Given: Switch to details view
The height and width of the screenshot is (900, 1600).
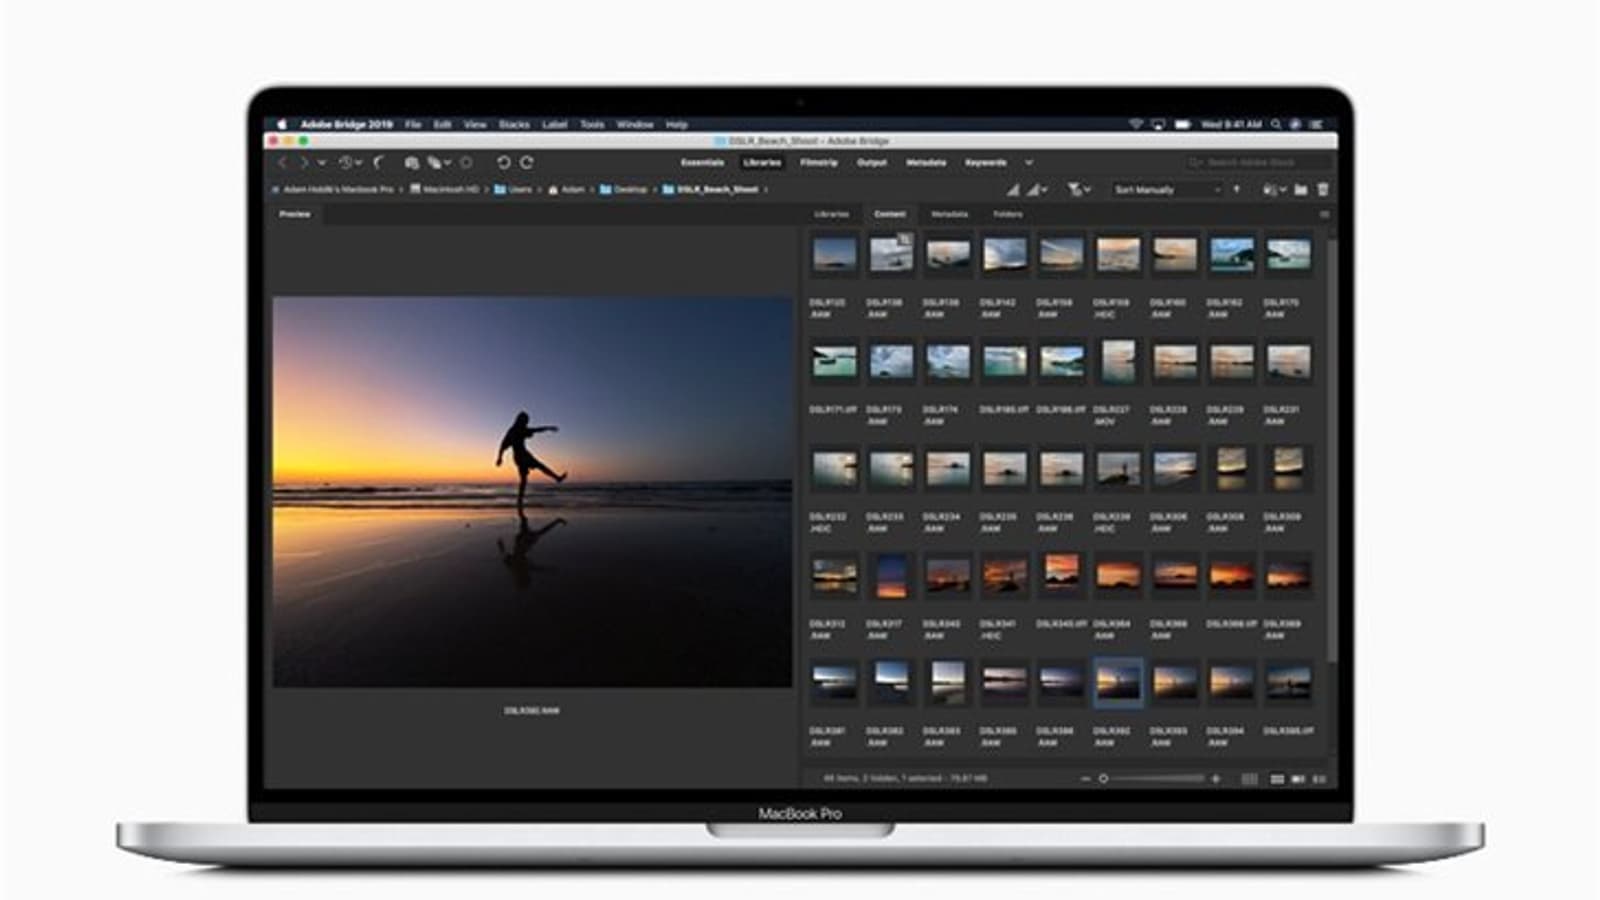Looking at the screenshot, I should [x=1298, y=778].
